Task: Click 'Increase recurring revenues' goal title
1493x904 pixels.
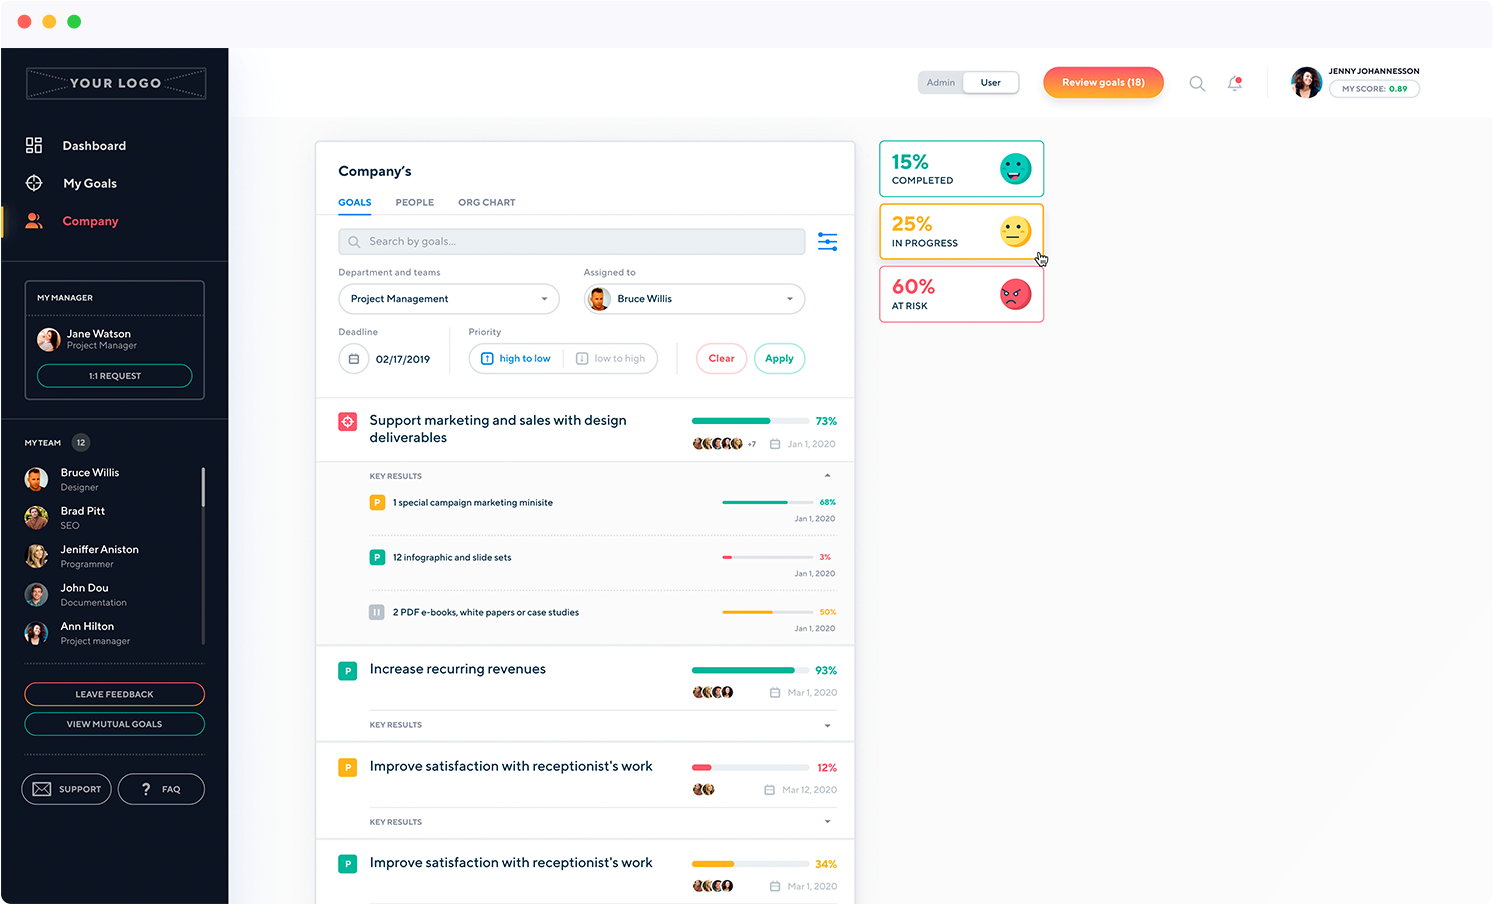Action: (458, 670)
